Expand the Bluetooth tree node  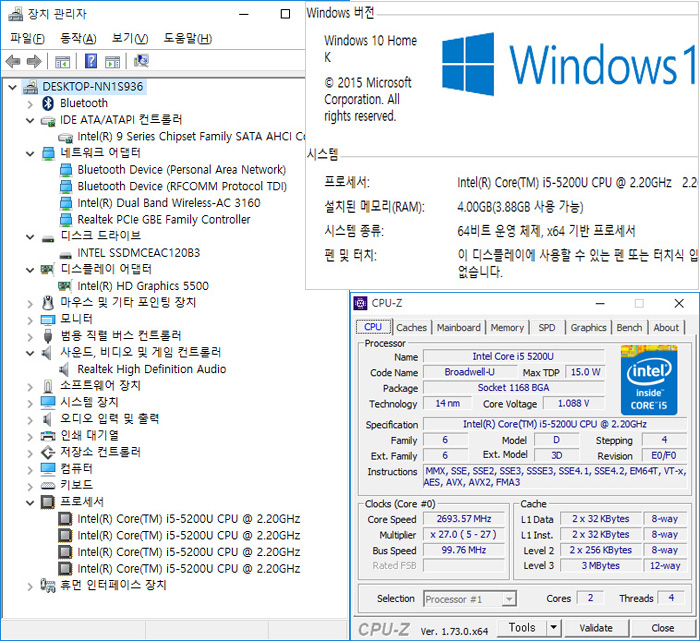30,104
